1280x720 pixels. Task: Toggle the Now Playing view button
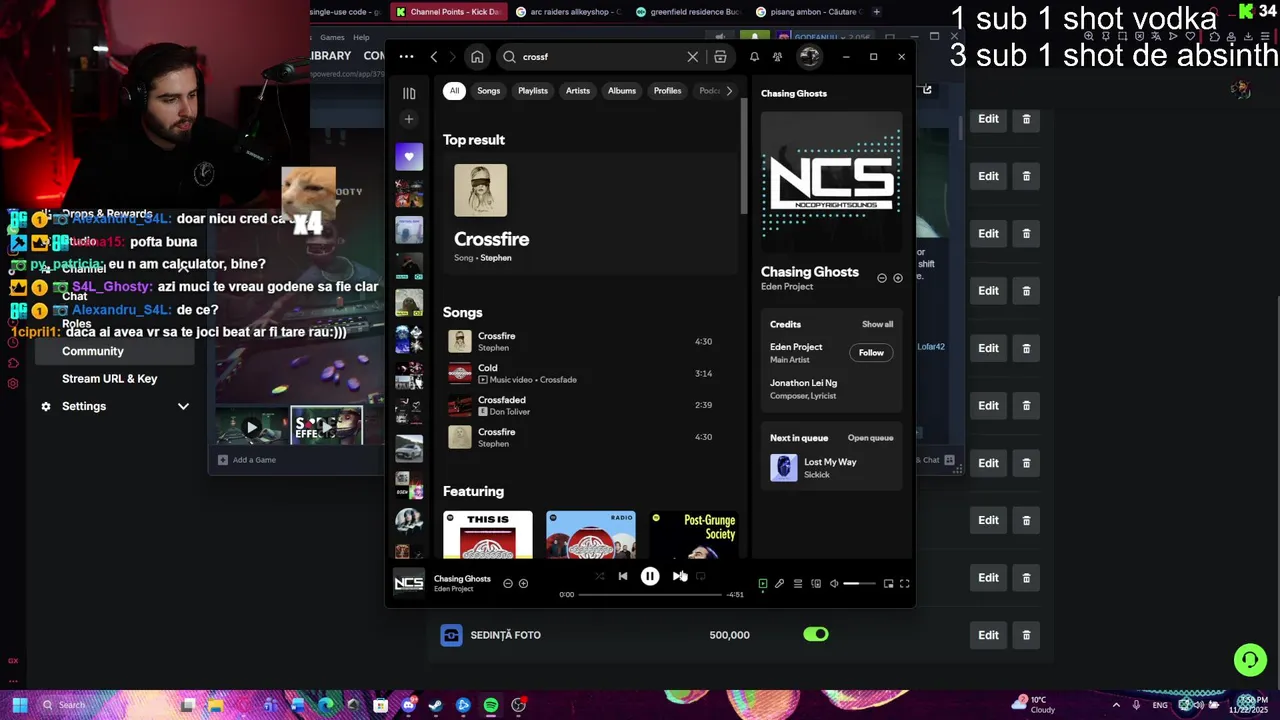762,584
